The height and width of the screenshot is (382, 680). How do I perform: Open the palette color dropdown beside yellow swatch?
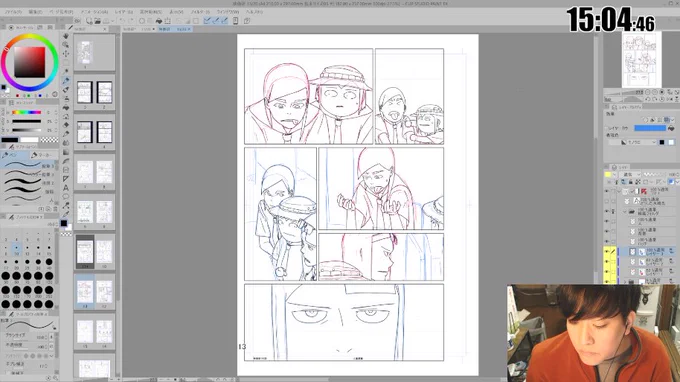click(615, 174)
